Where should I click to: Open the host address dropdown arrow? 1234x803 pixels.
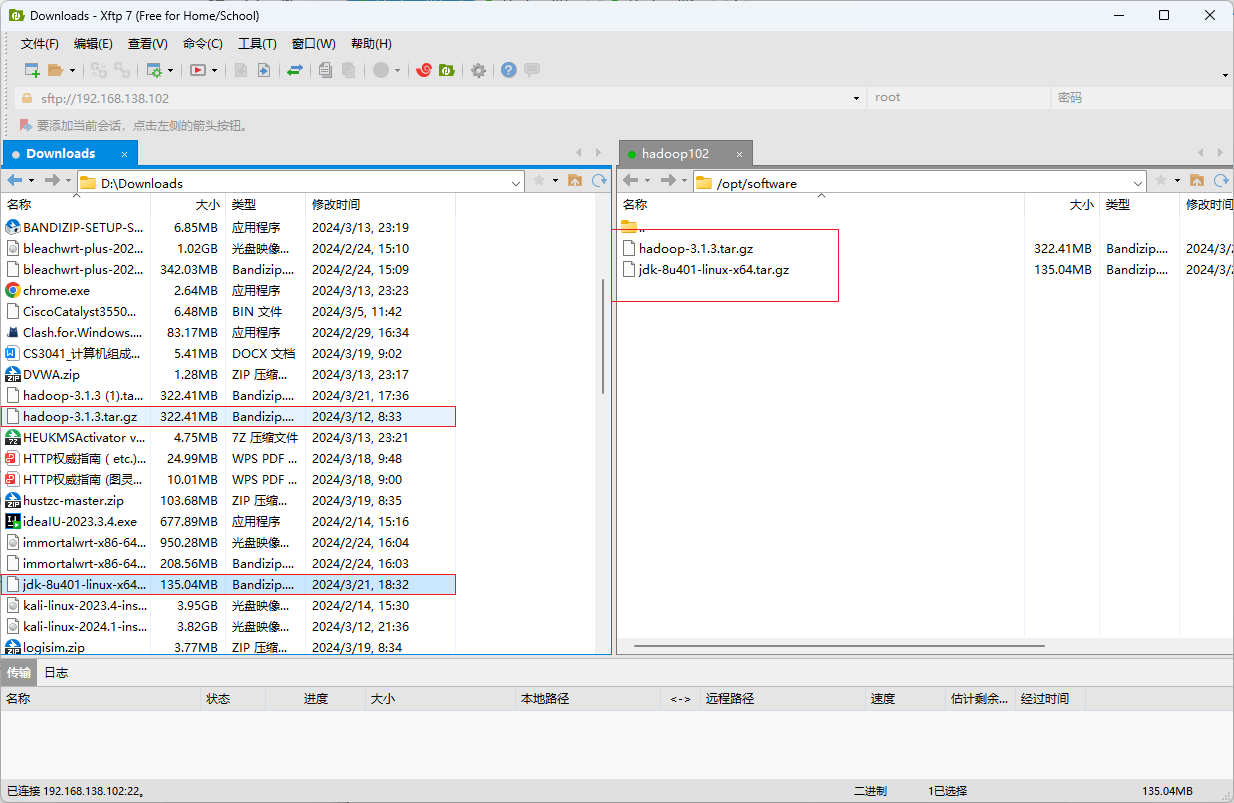tap(857, 98)
